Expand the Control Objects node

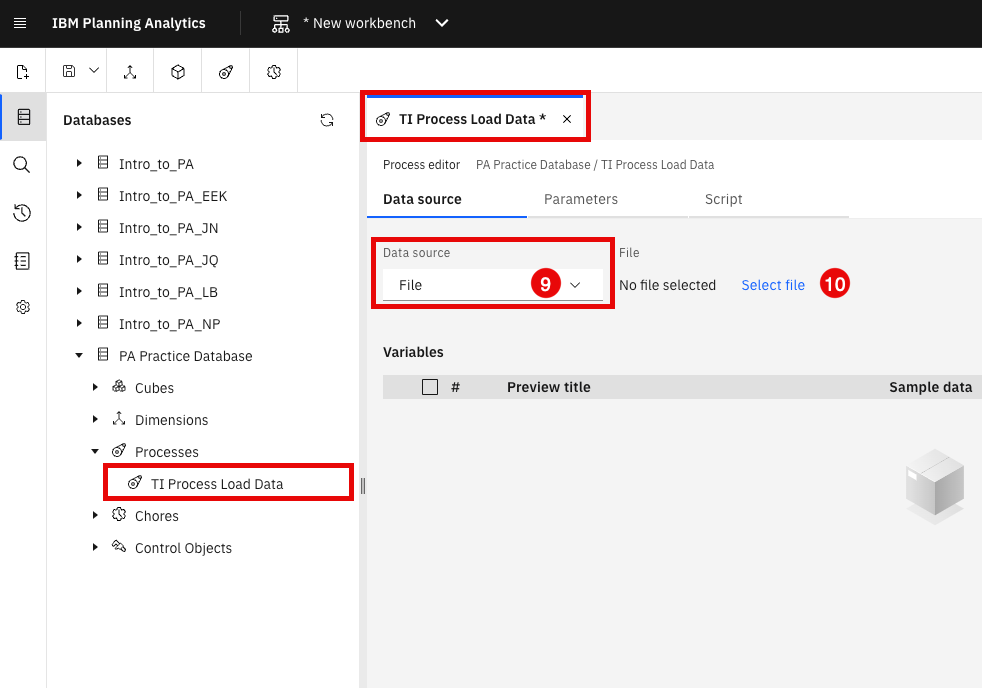pyautogui.click(x=95, y=547)
